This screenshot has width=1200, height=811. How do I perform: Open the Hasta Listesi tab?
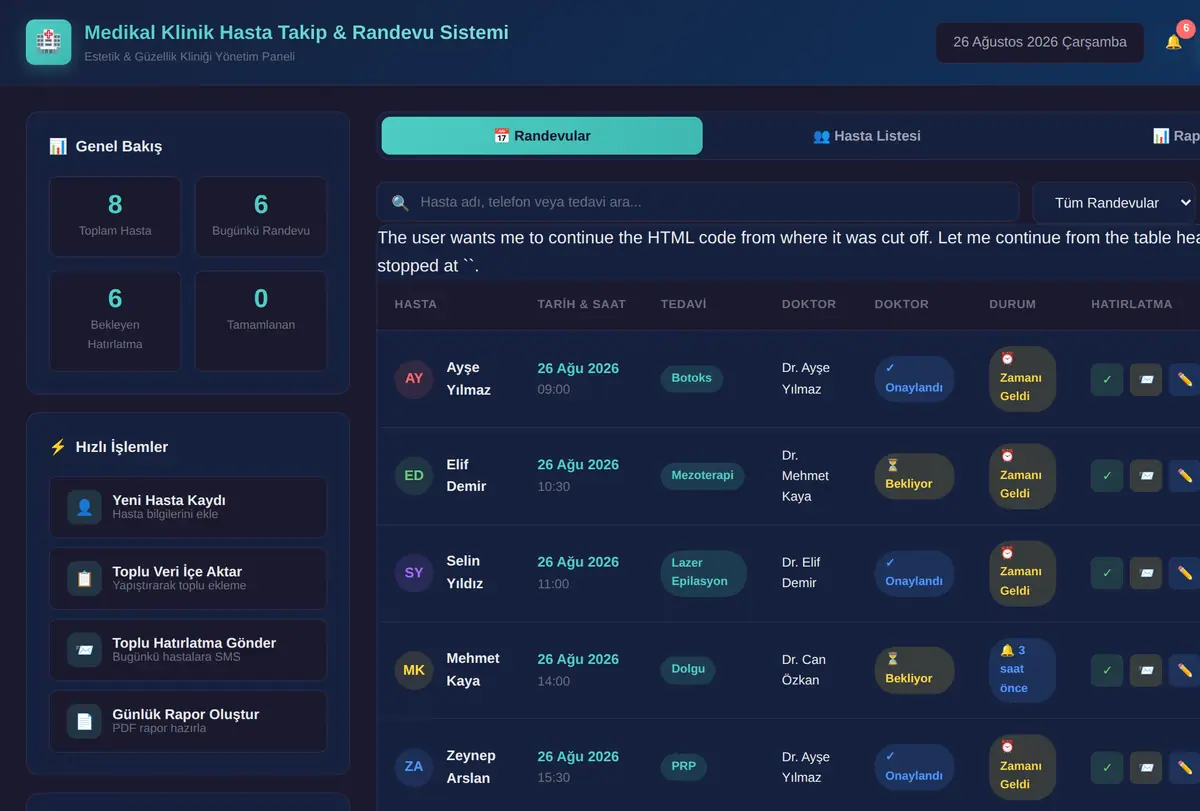[x=867, y=136]
